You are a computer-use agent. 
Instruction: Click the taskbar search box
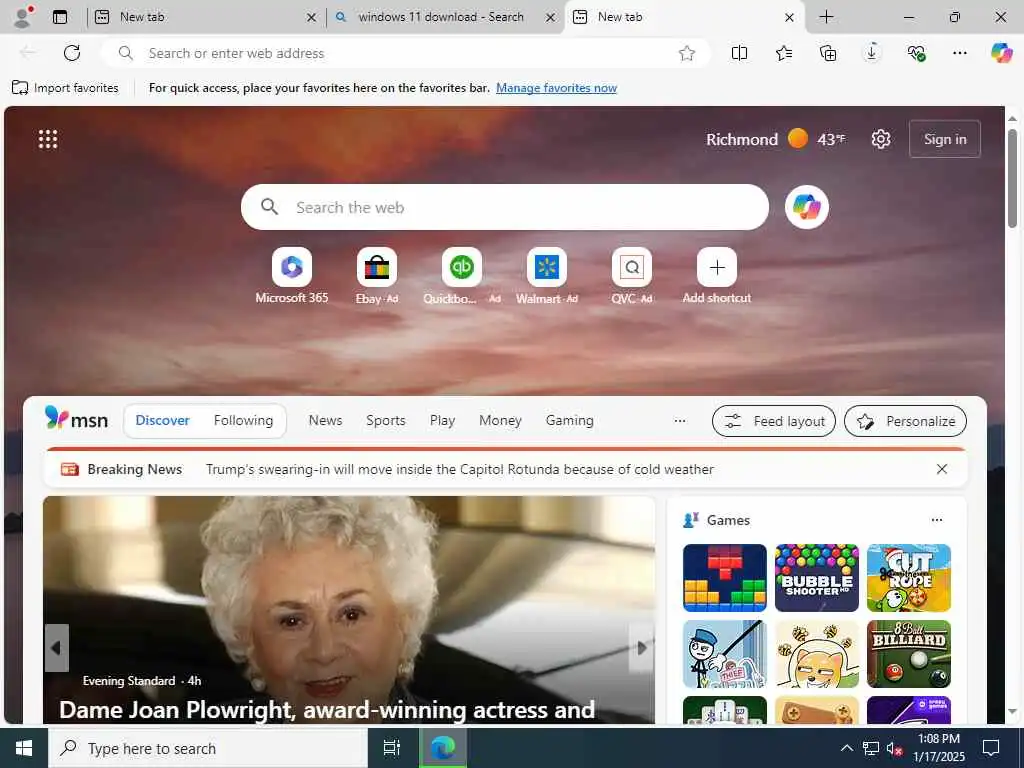coord(208,748)
